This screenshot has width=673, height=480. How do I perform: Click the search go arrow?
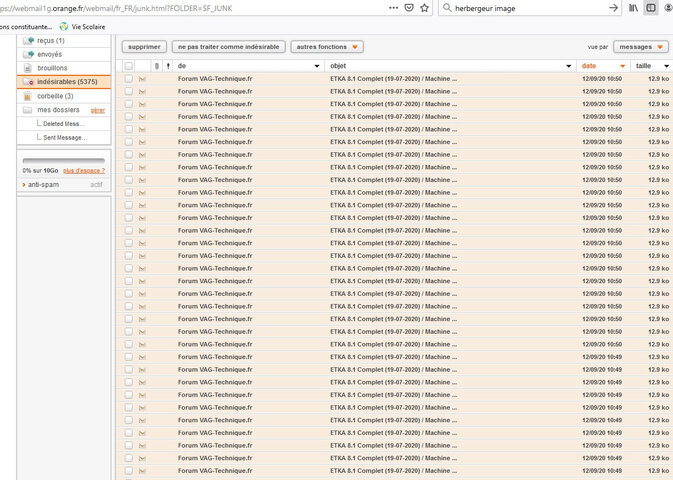click(x=613, y=8)
